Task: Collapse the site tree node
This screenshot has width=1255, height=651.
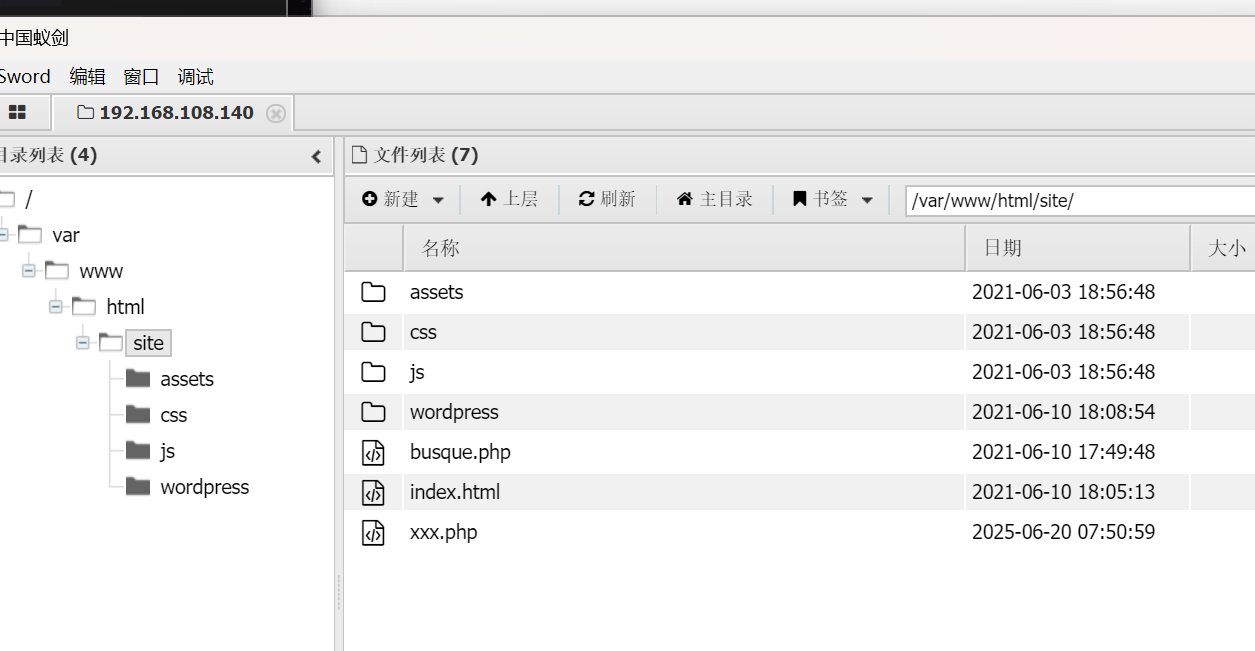Action: click(83, 343)
